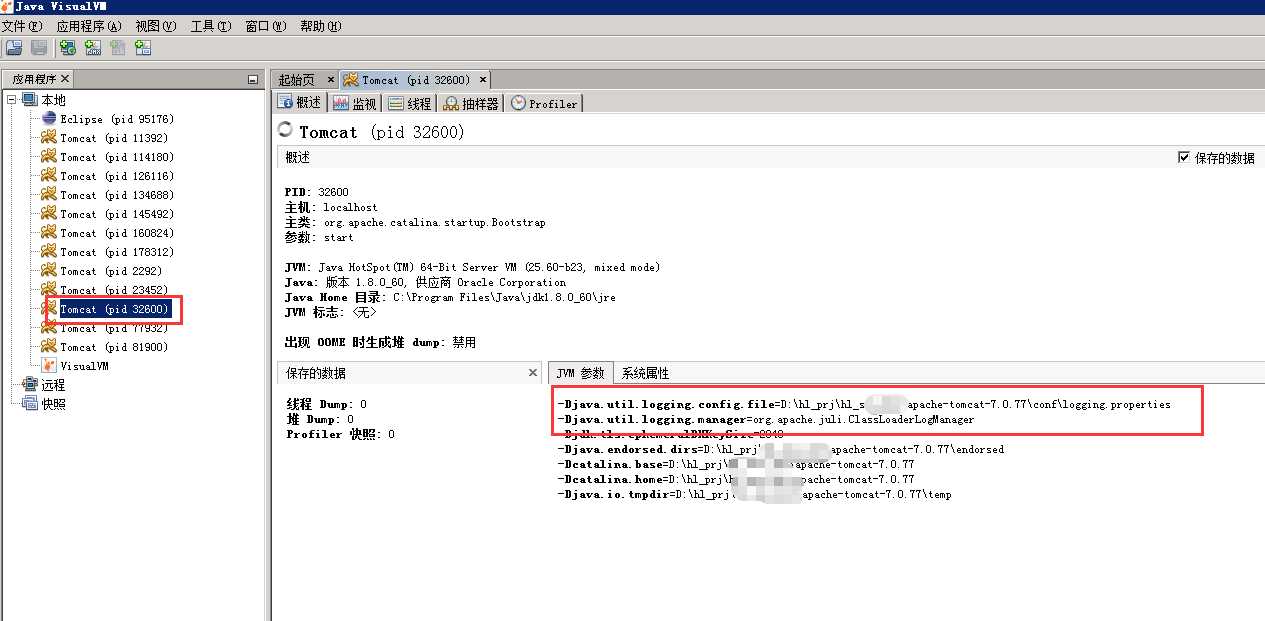
Task: Switch to the 线程 subtab
Action: 410,103
